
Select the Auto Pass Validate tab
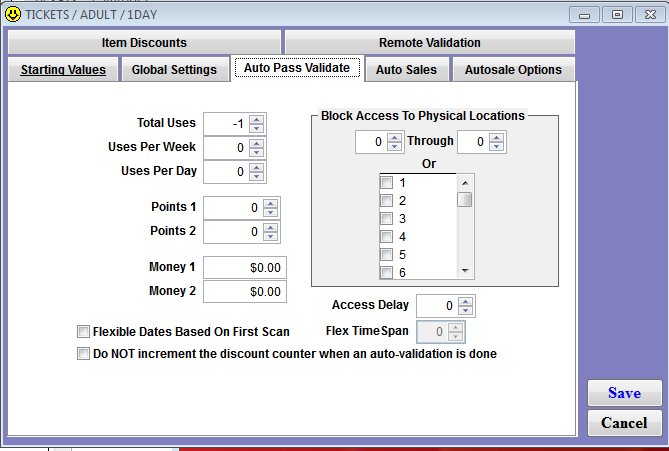297,68
